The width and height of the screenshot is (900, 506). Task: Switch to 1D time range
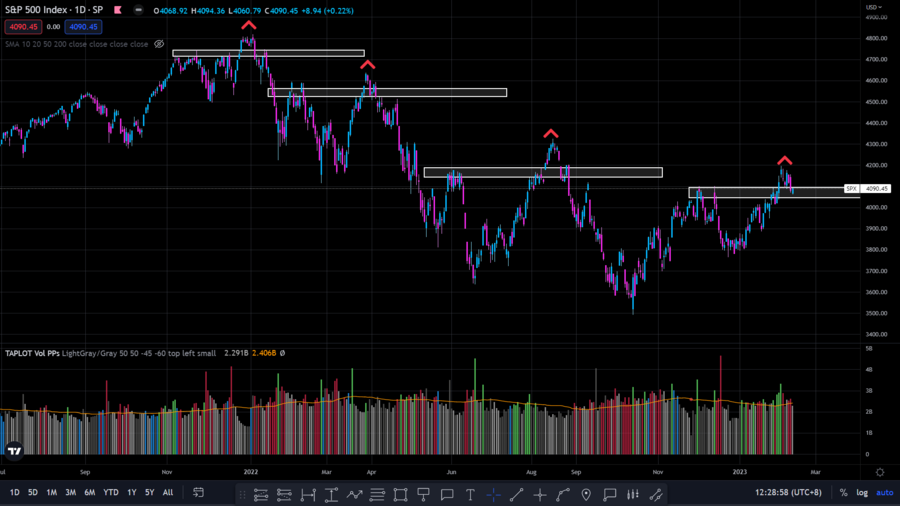14,492
